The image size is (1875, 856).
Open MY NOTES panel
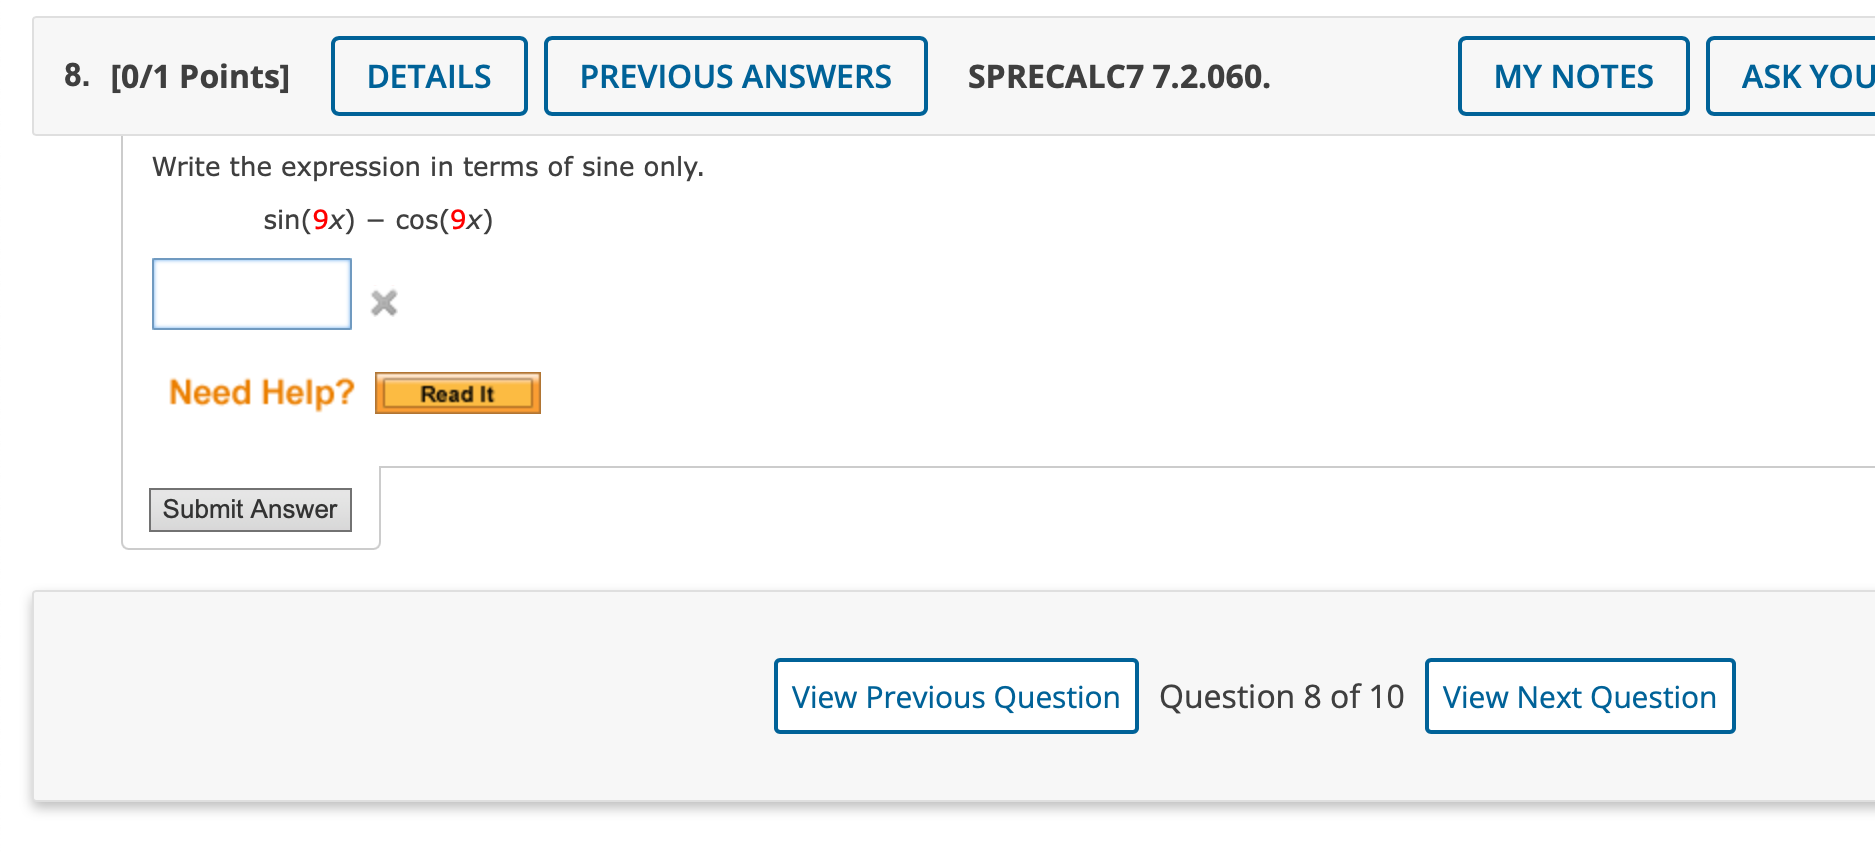click(1572, 76)
